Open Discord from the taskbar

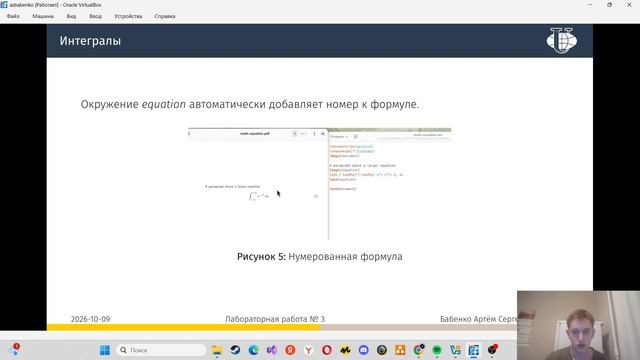click(x=364, y=350)
